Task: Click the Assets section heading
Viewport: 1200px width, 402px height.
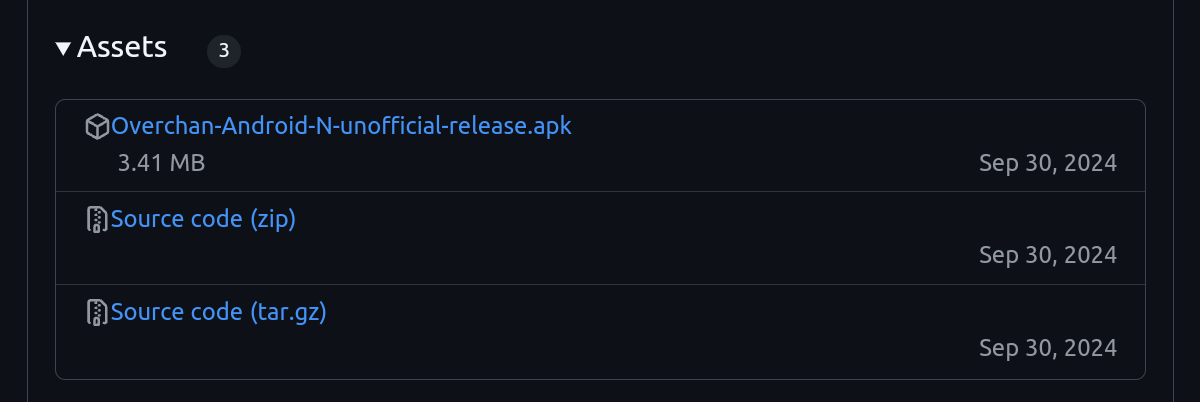Action: pos(121,47)
